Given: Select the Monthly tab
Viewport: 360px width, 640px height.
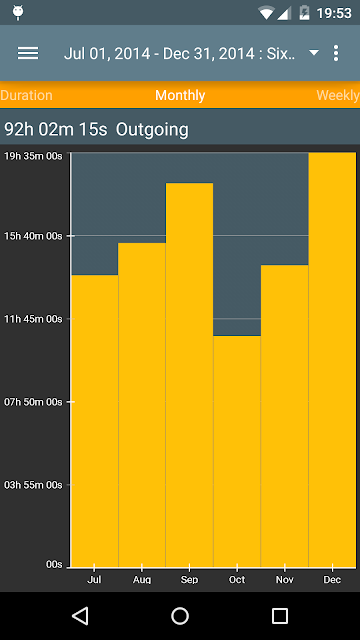Looking at the screenshot, I should pos(180,95).
